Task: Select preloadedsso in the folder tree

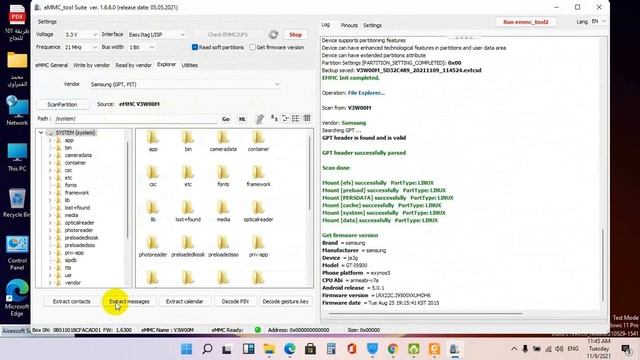Action: [80, 245]
